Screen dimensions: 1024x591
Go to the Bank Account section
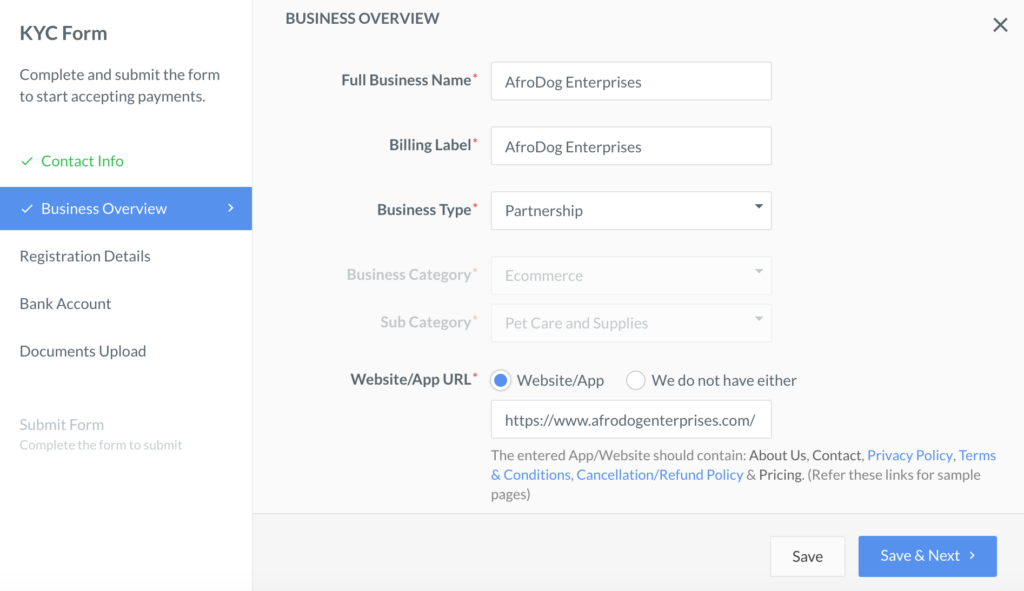(65, 303)
